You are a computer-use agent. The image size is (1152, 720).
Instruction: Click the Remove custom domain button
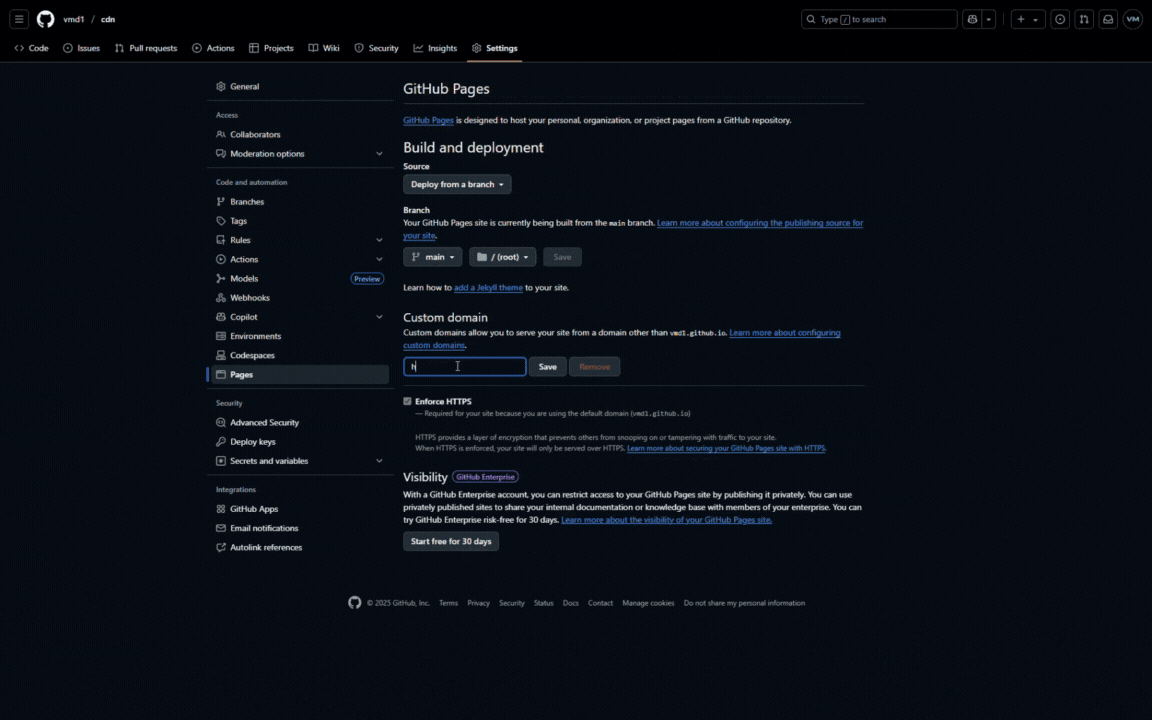(594, 367)
